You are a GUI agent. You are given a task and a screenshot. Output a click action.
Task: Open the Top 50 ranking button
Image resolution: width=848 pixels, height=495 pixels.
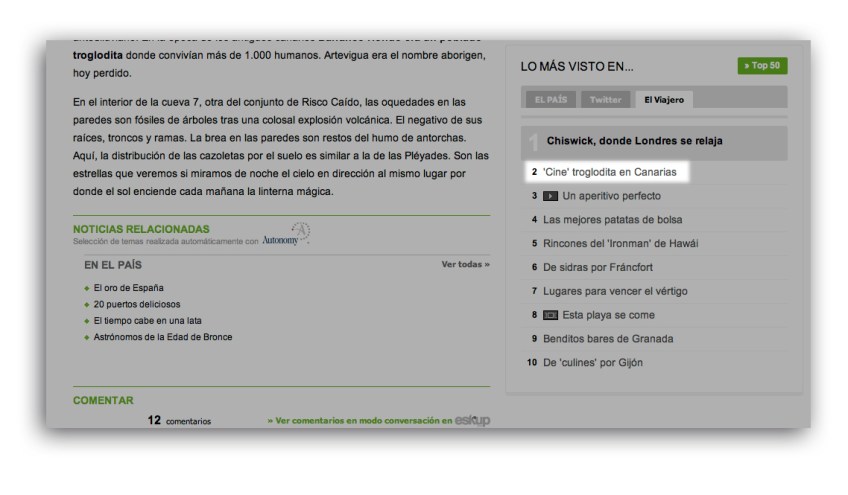click(762, 66)
